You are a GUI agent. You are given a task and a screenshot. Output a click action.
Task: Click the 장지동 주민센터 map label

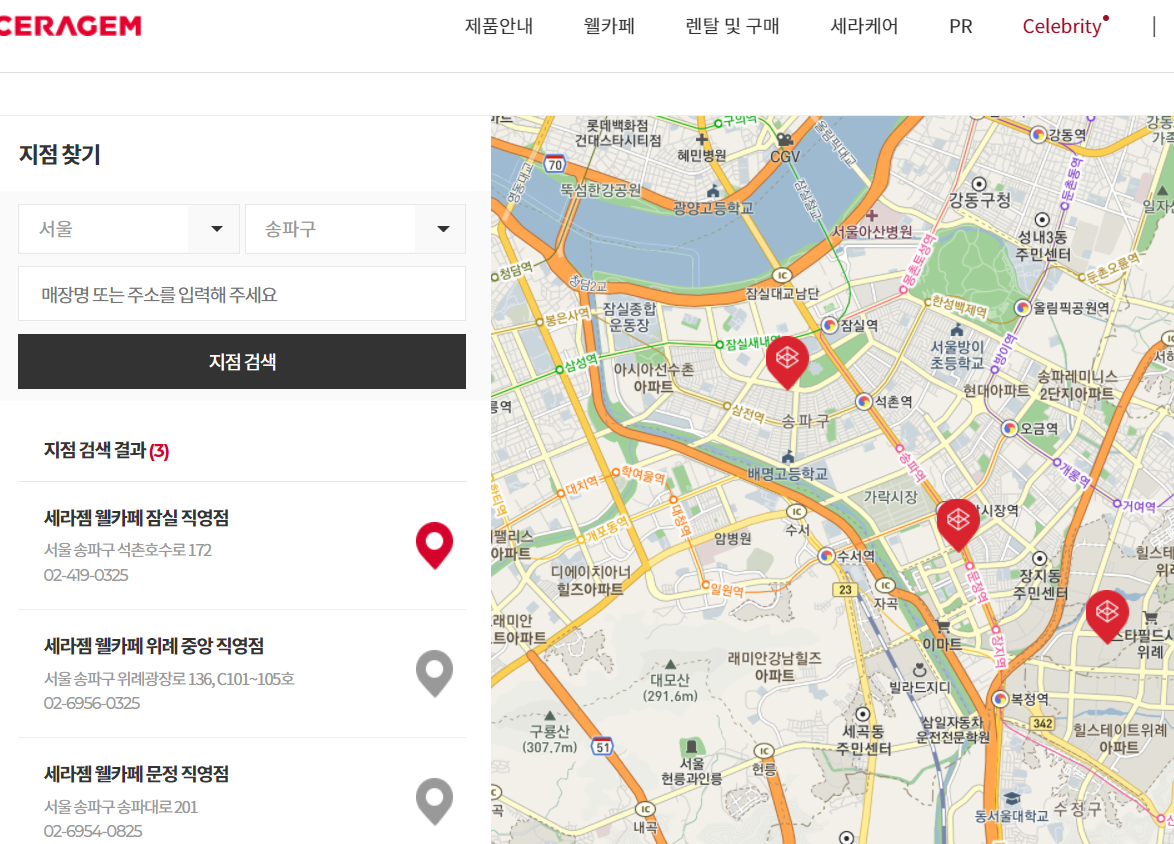(x=1040, y=584)
